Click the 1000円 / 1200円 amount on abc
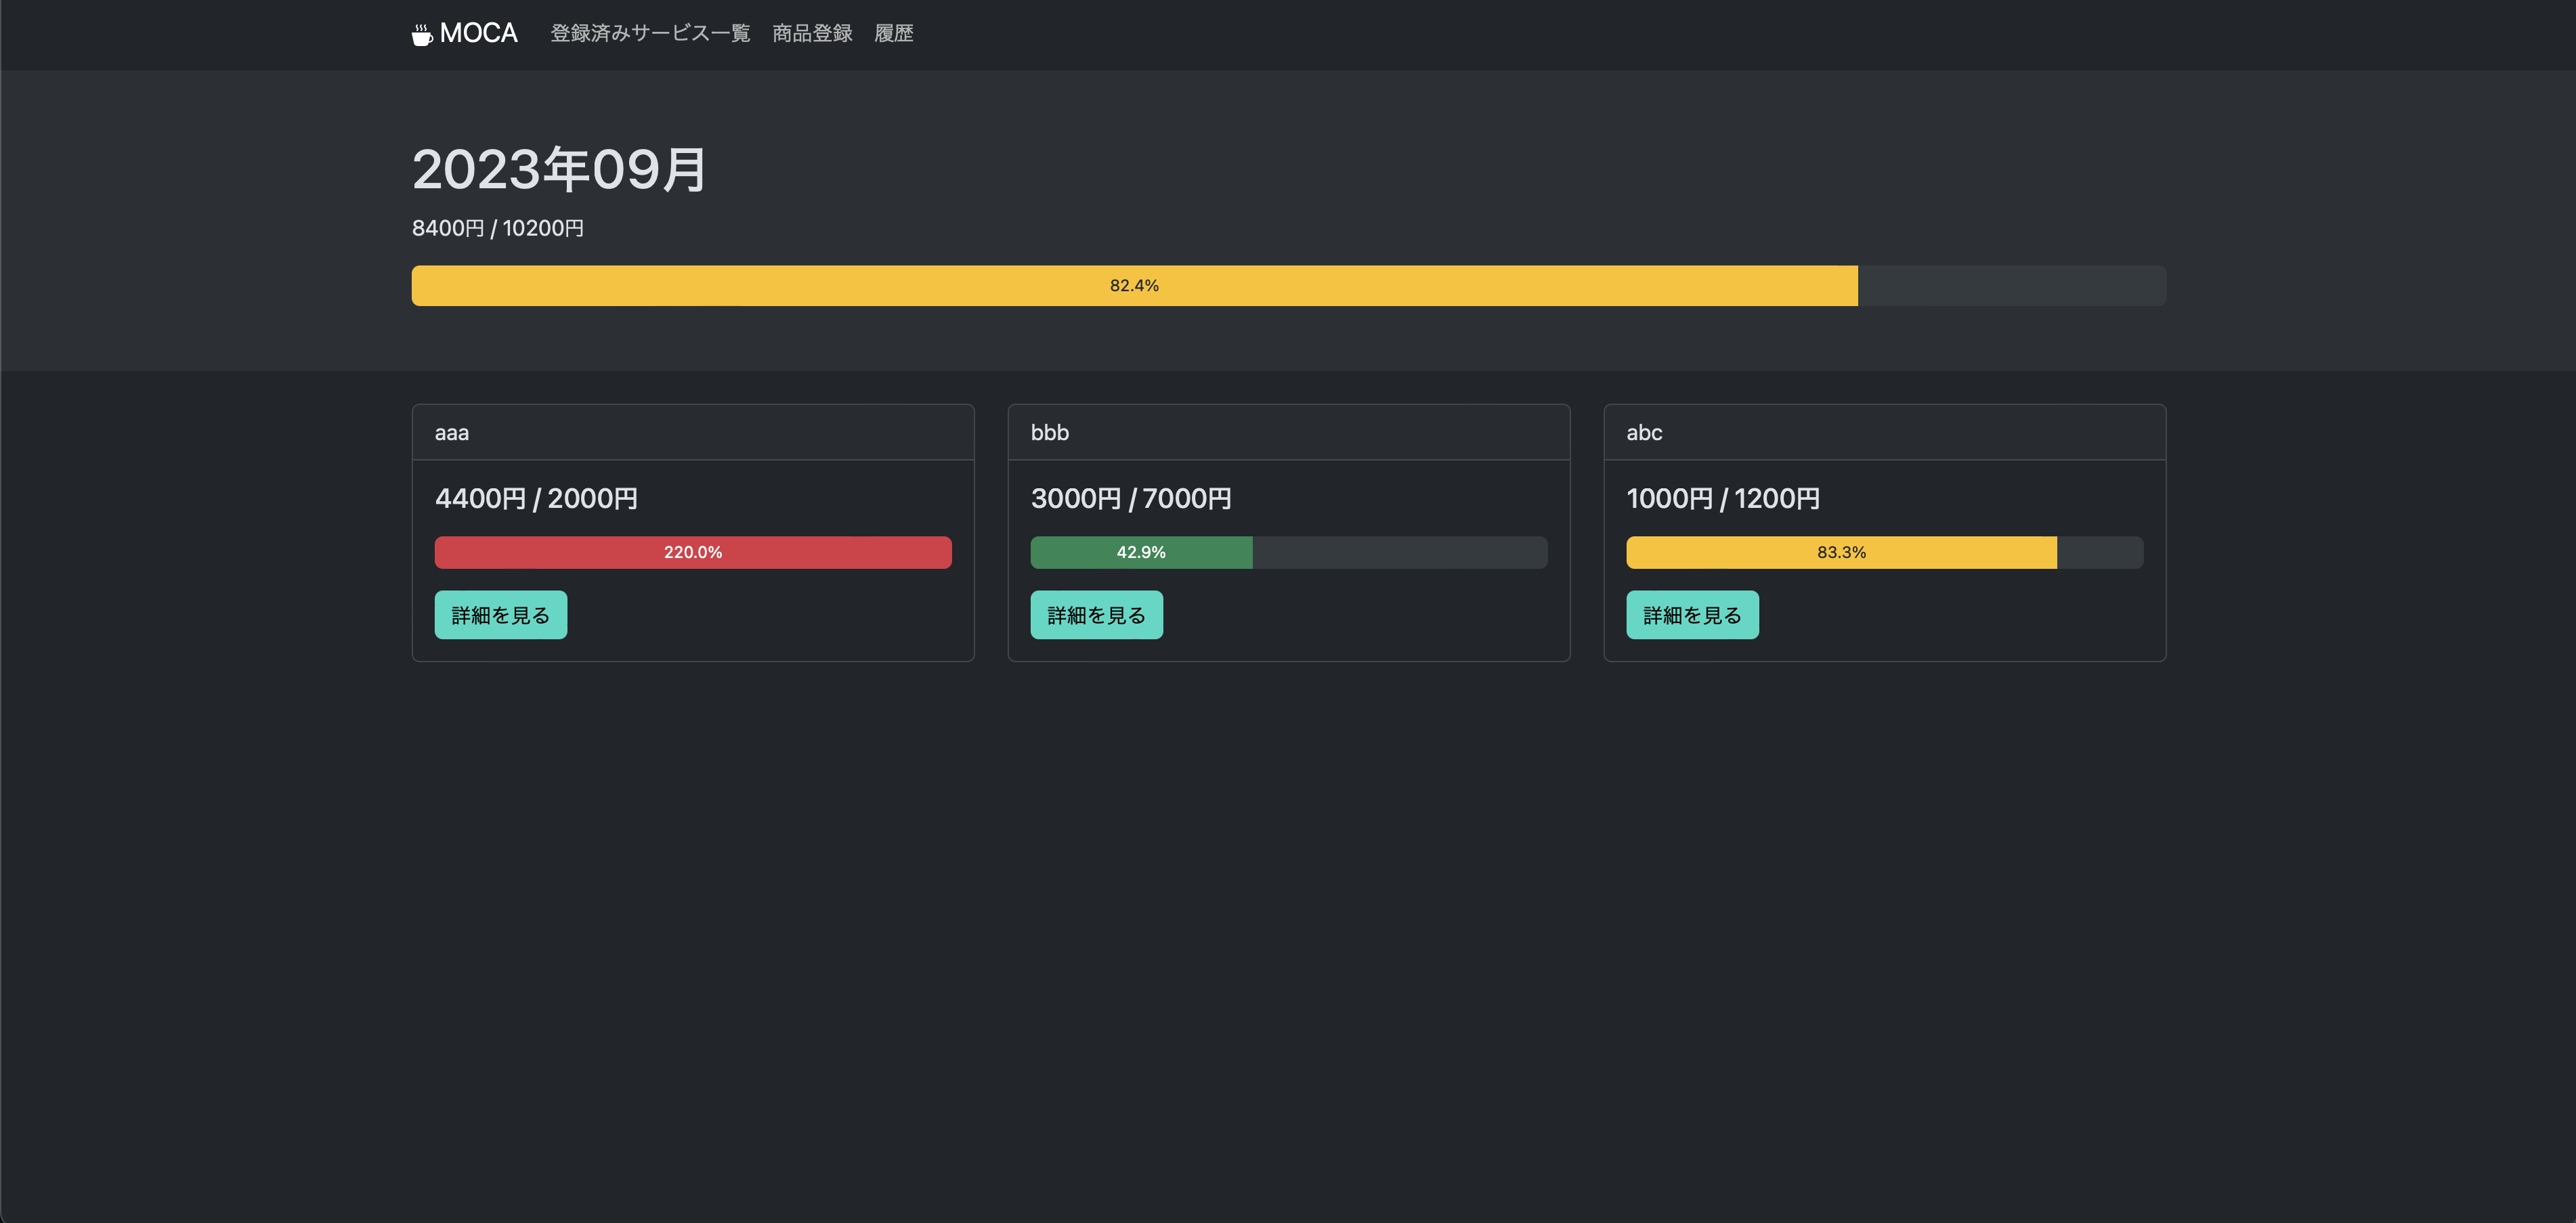The width and height of the screenshot is (2576, 1223). (1723, 497)
